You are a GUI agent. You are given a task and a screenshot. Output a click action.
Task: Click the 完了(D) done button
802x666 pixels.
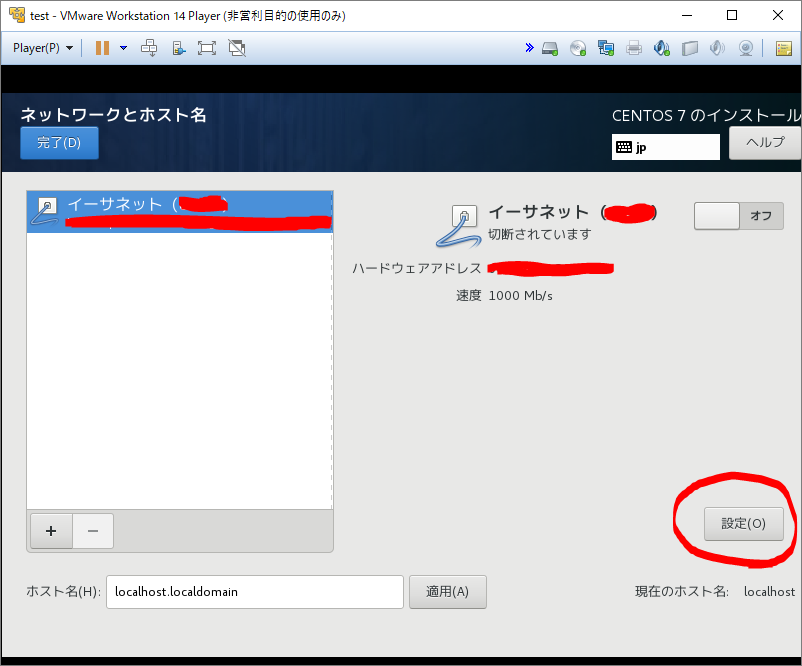pos(59,143)
